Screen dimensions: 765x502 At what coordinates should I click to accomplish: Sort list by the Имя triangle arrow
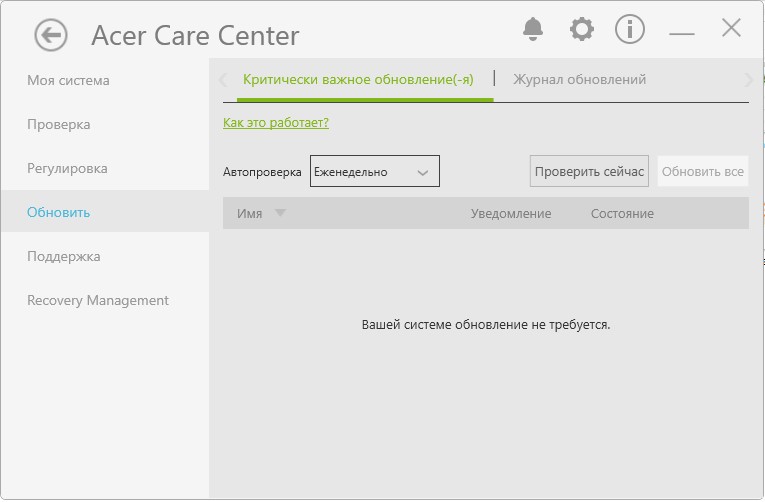[x=280, y=213]
